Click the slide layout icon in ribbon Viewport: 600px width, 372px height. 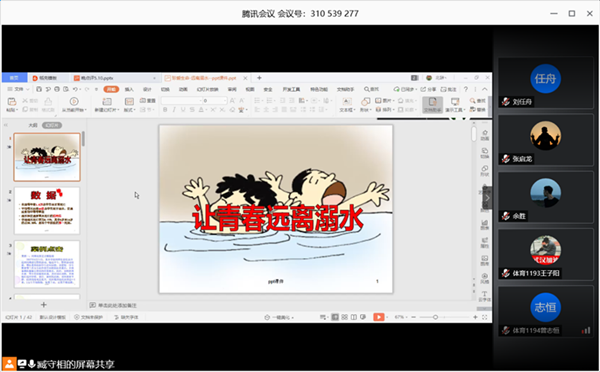click(x=129, y=101)
